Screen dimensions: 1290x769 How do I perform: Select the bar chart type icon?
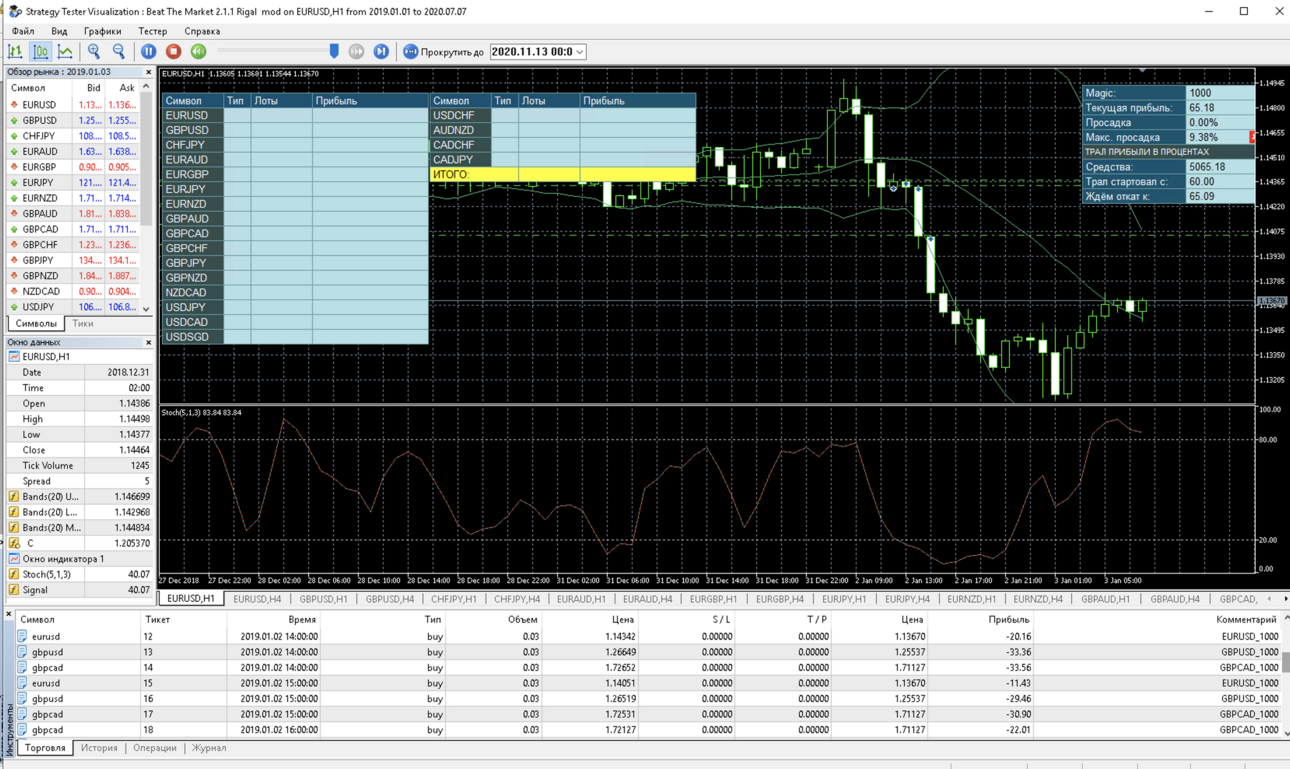pos(16,51)
